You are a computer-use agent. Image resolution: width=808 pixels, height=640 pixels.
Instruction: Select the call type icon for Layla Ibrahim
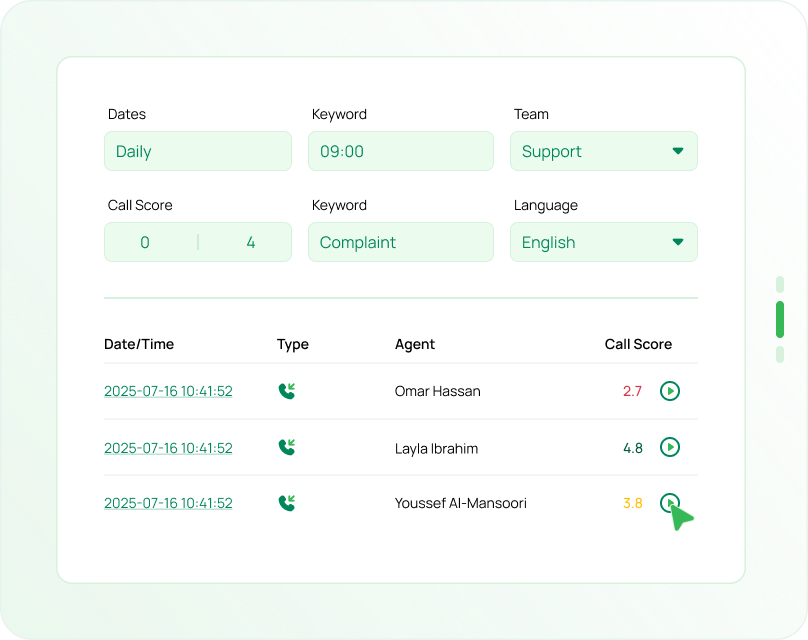click(286, 447)
